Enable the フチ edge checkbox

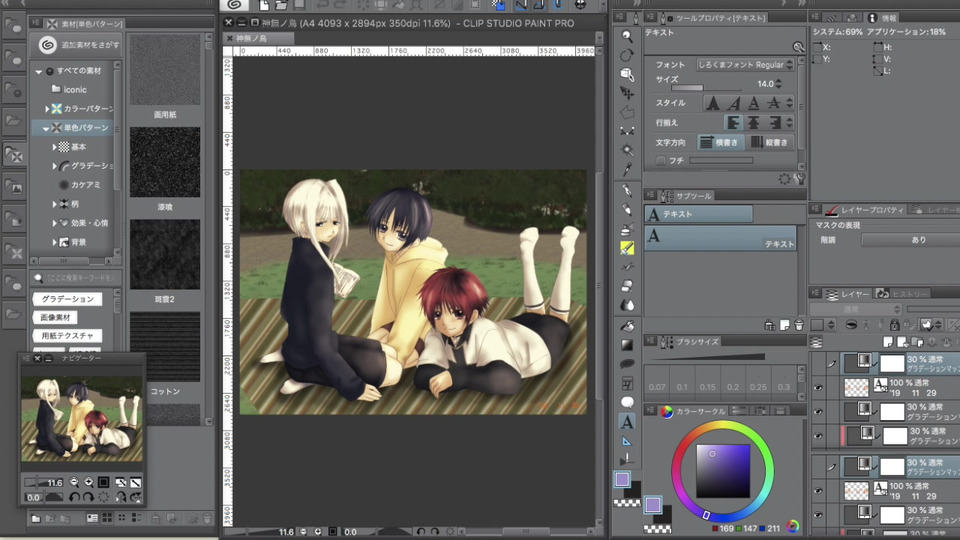coord(661,160)
